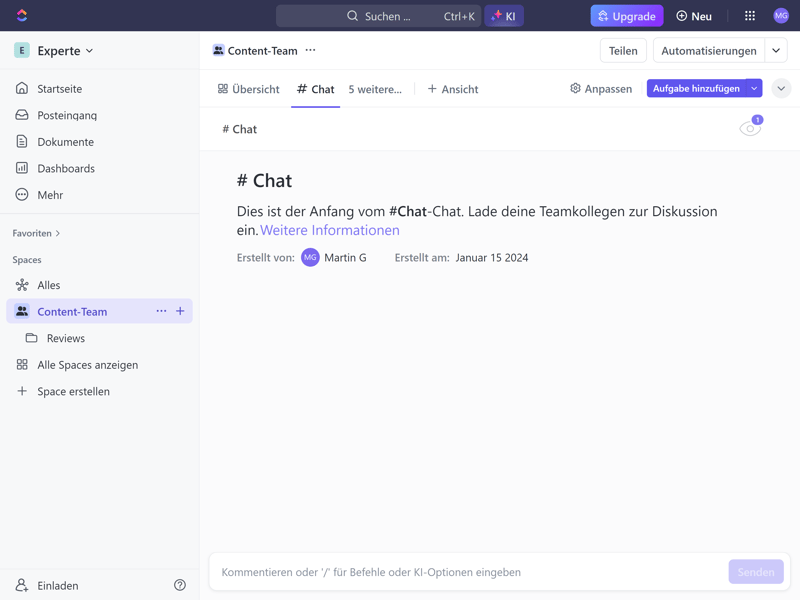Open the Reviews folder
This screenshot has width=800, height=600.
(65, 338)
